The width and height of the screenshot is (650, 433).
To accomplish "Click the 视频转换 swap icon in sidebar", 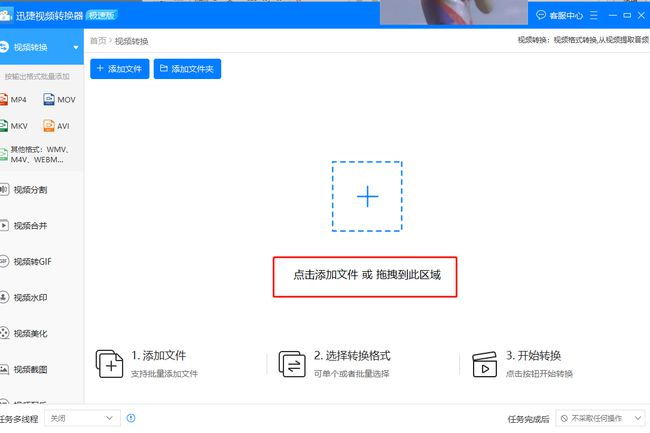I will point(4,47).
